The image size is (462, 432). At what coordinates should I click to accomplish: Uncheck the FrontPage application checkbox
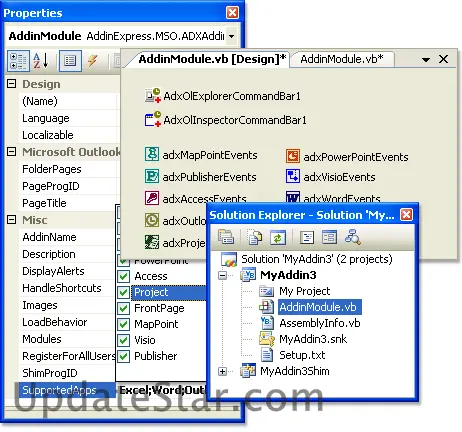[x=124, y=308]
